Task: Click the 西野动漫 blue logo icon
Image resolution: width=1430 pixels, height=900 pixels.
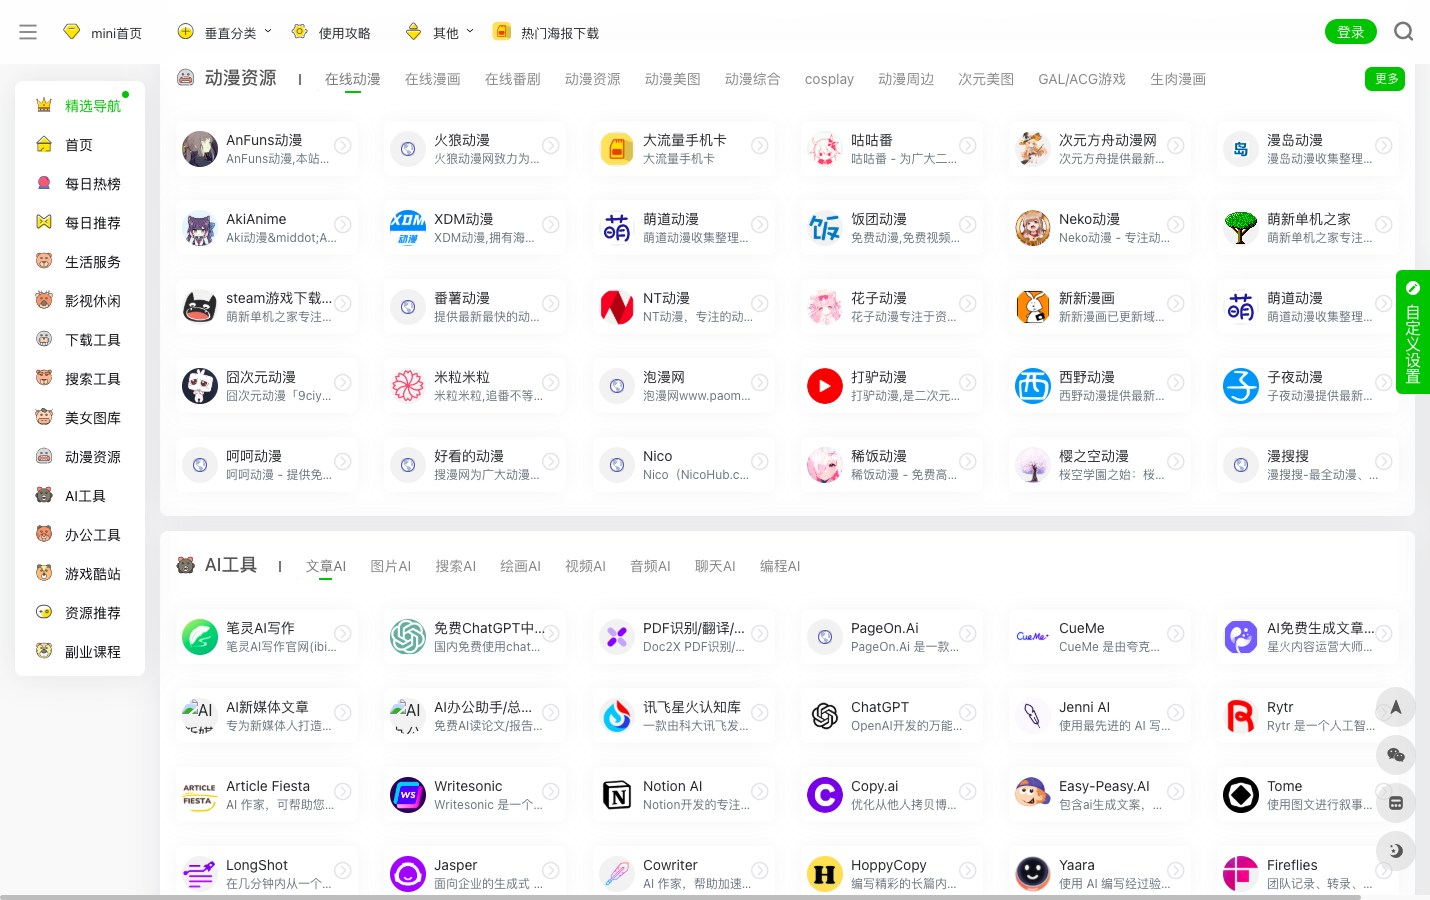Action: point(1033,386)
